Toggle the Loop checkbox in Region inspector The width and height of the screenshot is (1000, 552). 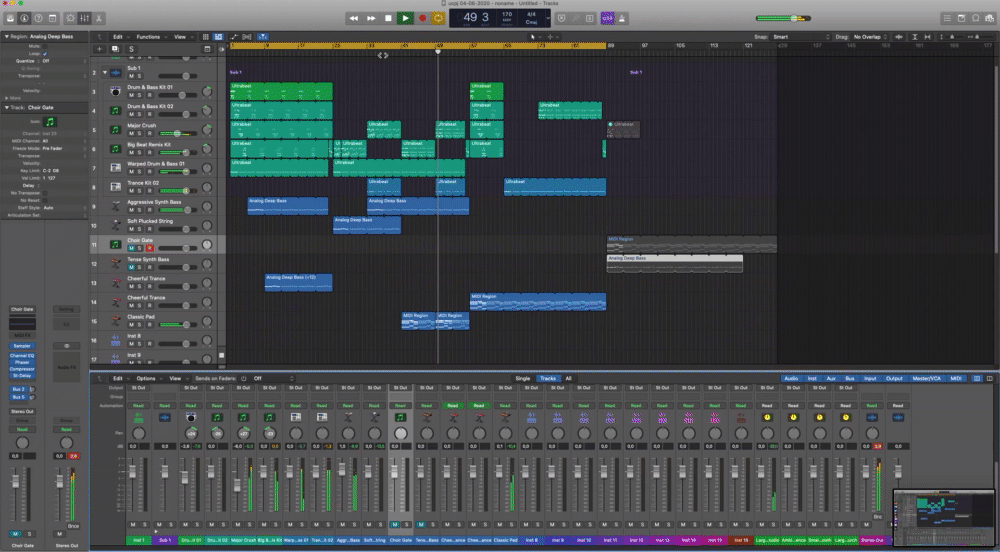coord(46,53)
